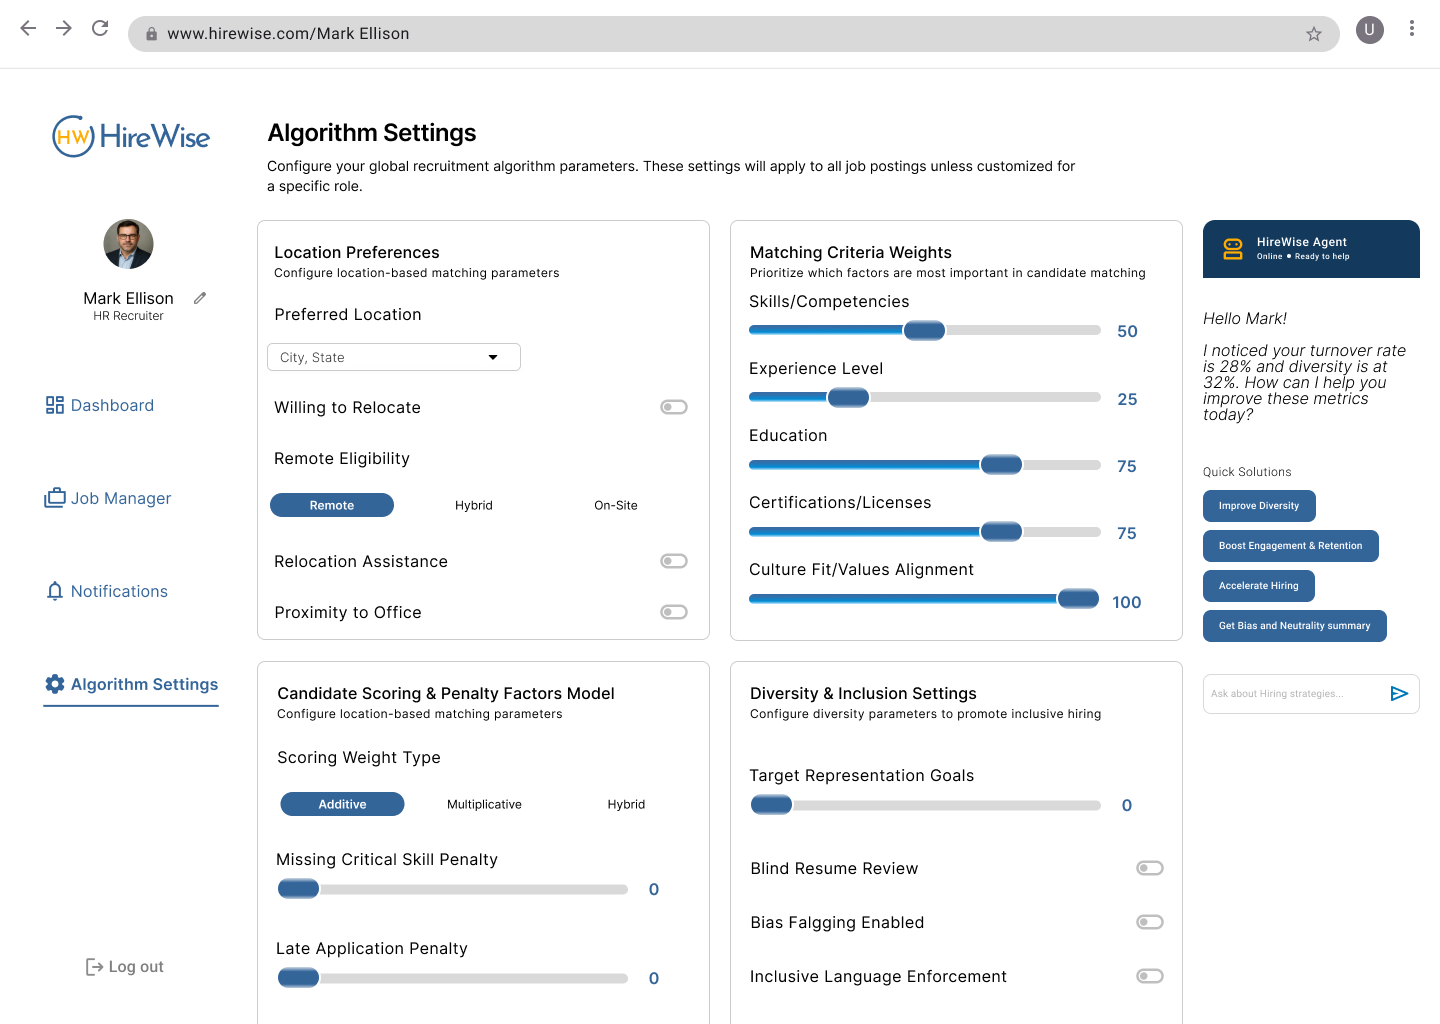Open the Preferred Location City, State dropdown
Screen dimensions: 1440x1024
[x=394, y=357]
